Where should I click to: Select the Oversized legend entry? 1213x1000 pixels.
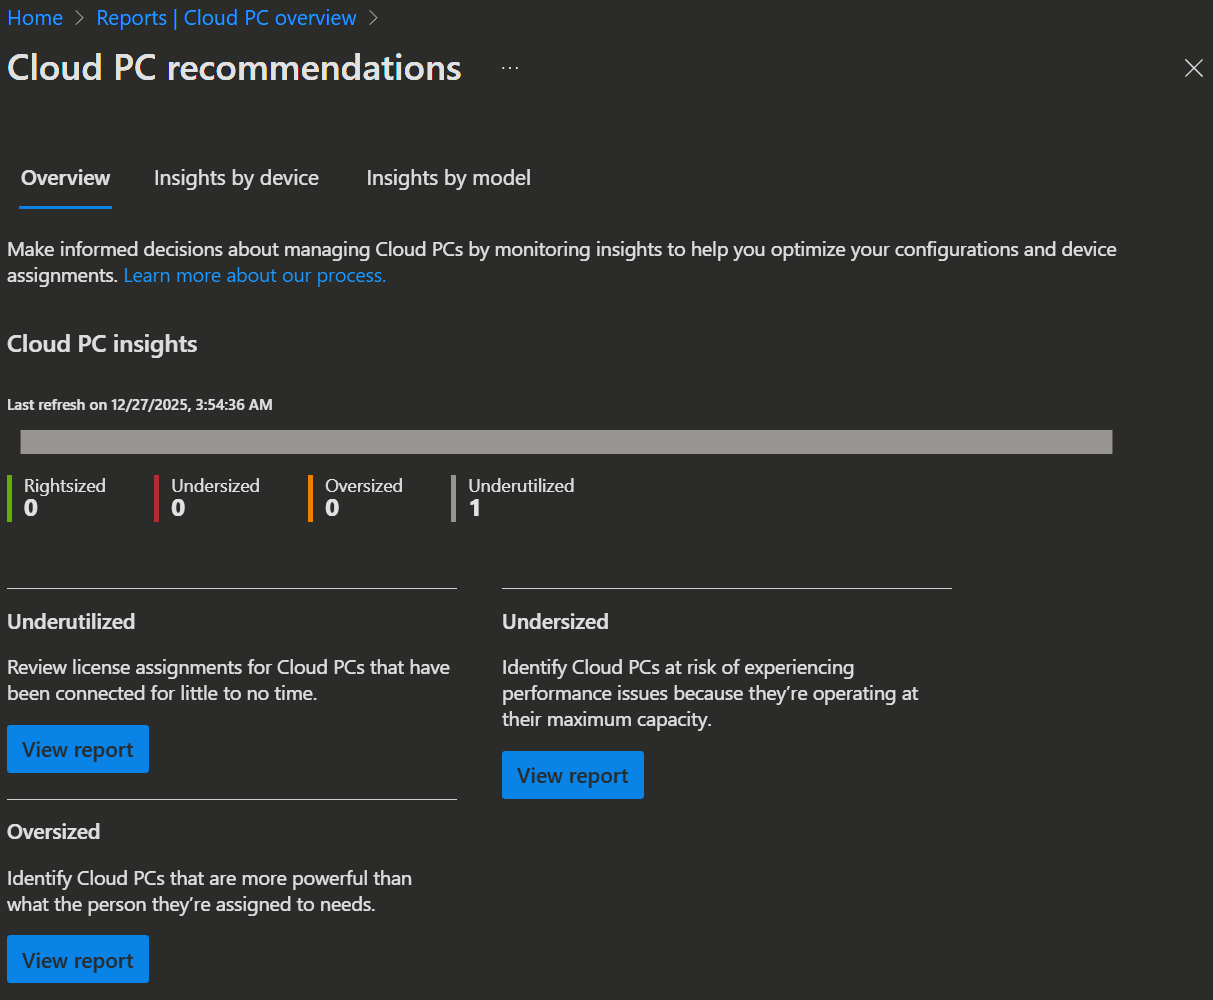click(363, 497)
